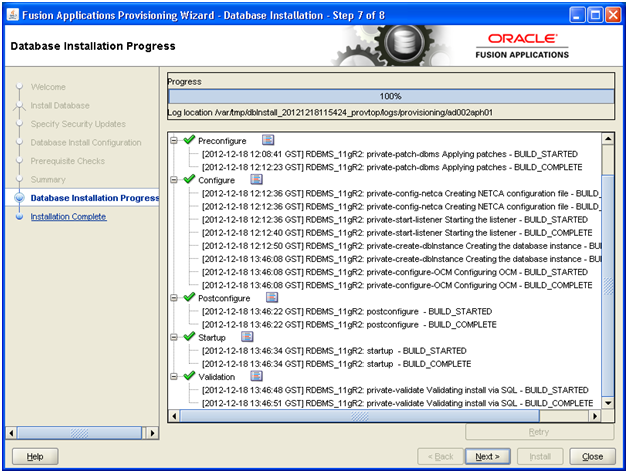Select the Prerequisite Checks step
Screen dimensions: 628x473
pos(68,161)
